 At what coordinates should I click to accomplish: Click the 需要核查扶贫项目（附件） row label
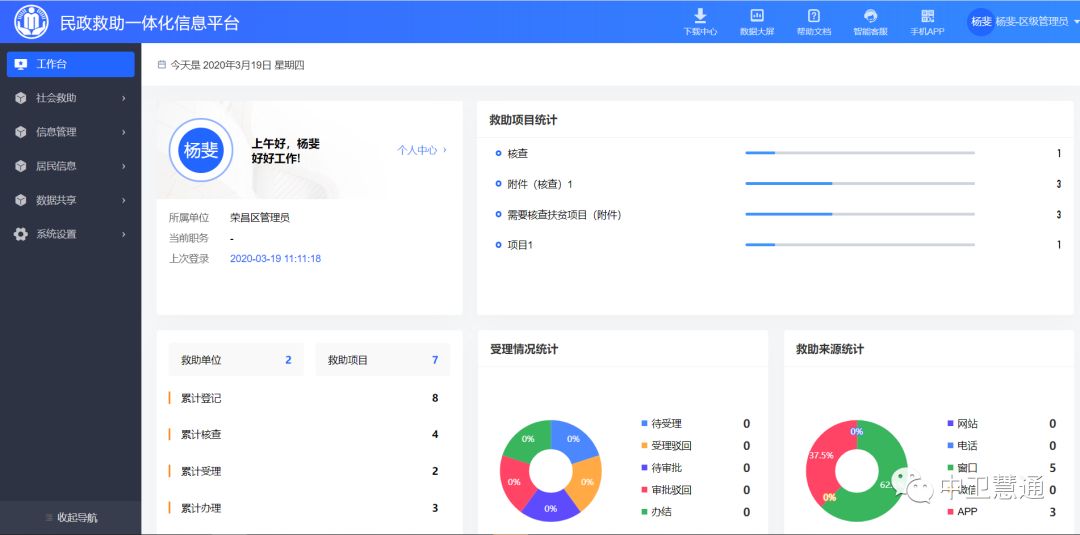(564, 215)
